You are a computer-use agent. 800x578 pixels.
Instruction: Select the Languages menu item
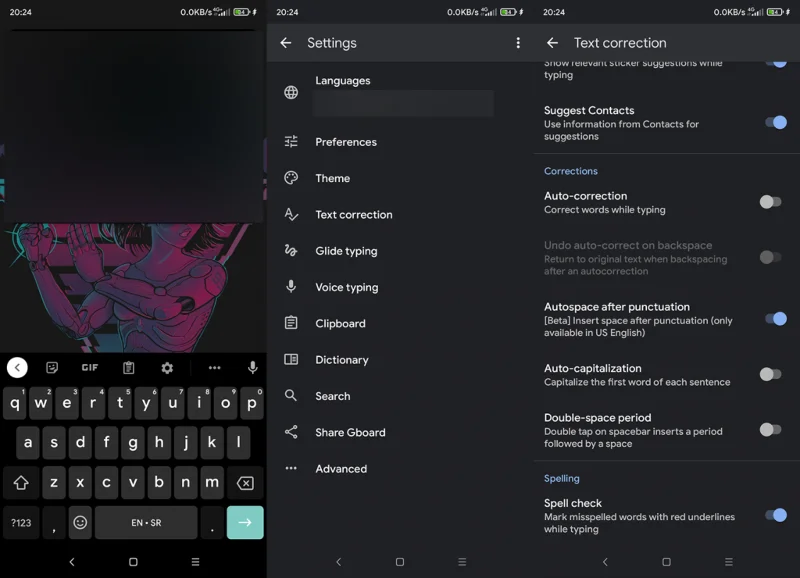400,93
